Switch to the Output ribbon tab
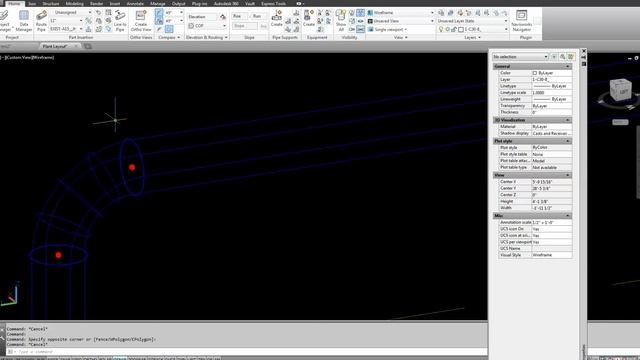The height and width of the screenshot is (360, 640). (178, 3)
